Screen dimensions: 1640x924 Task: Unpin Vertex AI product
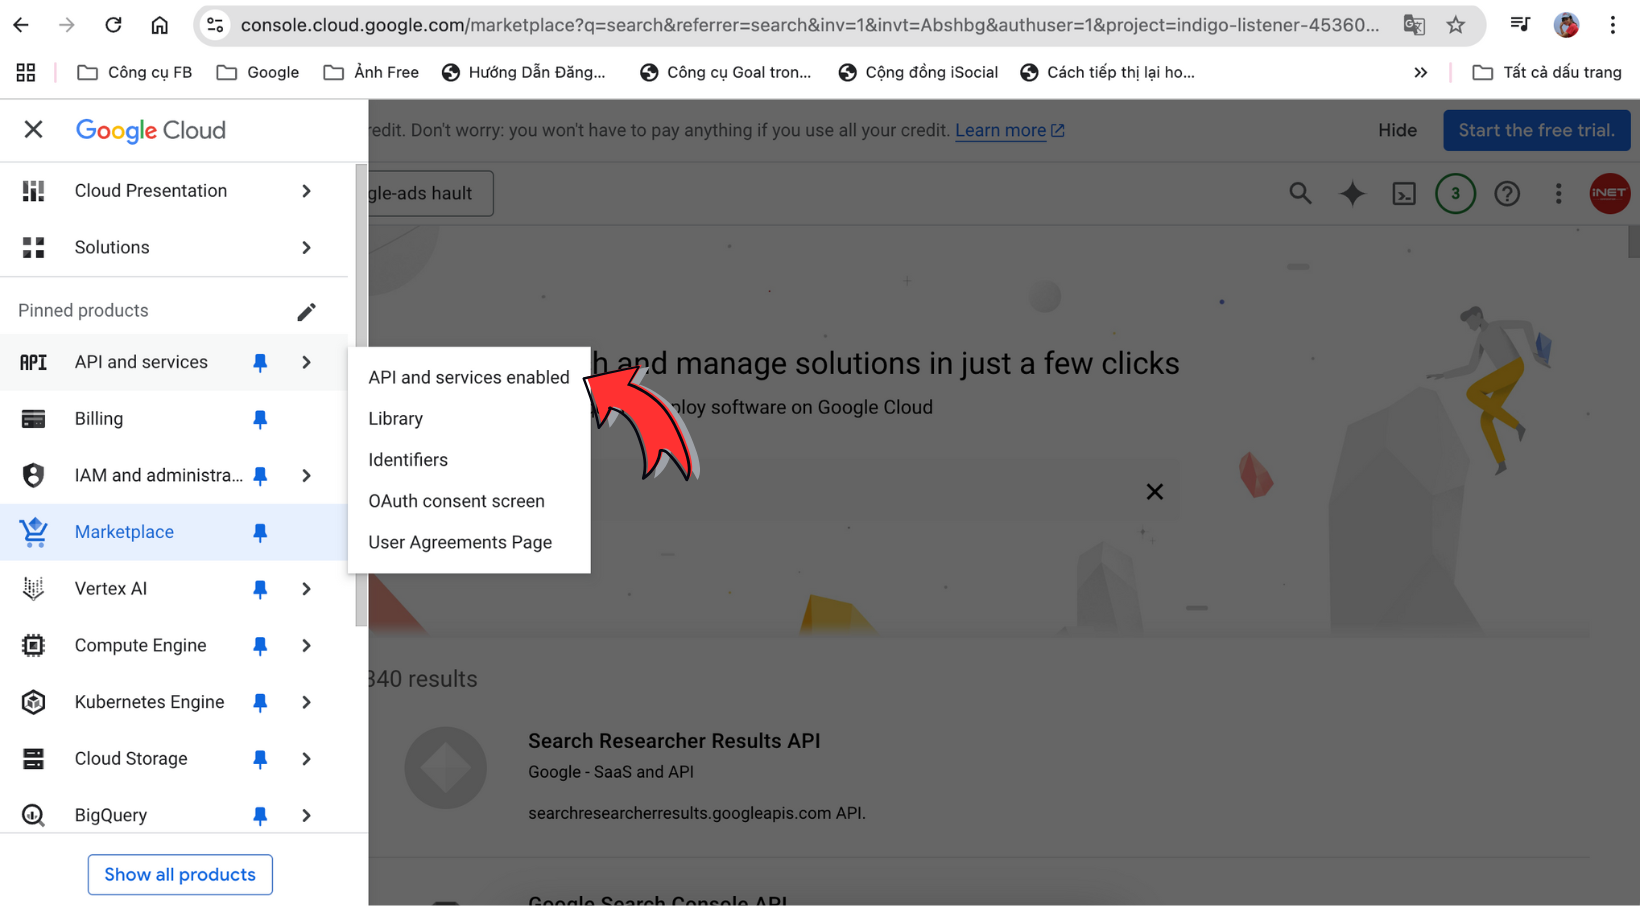(x=260, y=589)
